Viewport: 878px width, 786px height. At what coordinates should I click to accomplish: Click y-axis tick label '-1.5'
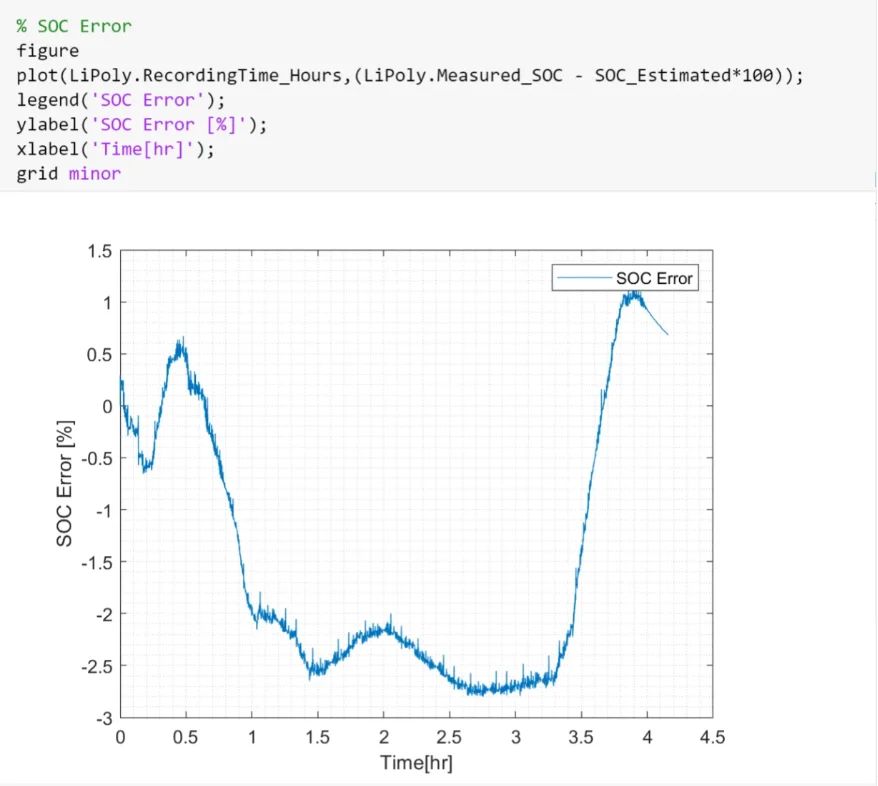(96, 563)
